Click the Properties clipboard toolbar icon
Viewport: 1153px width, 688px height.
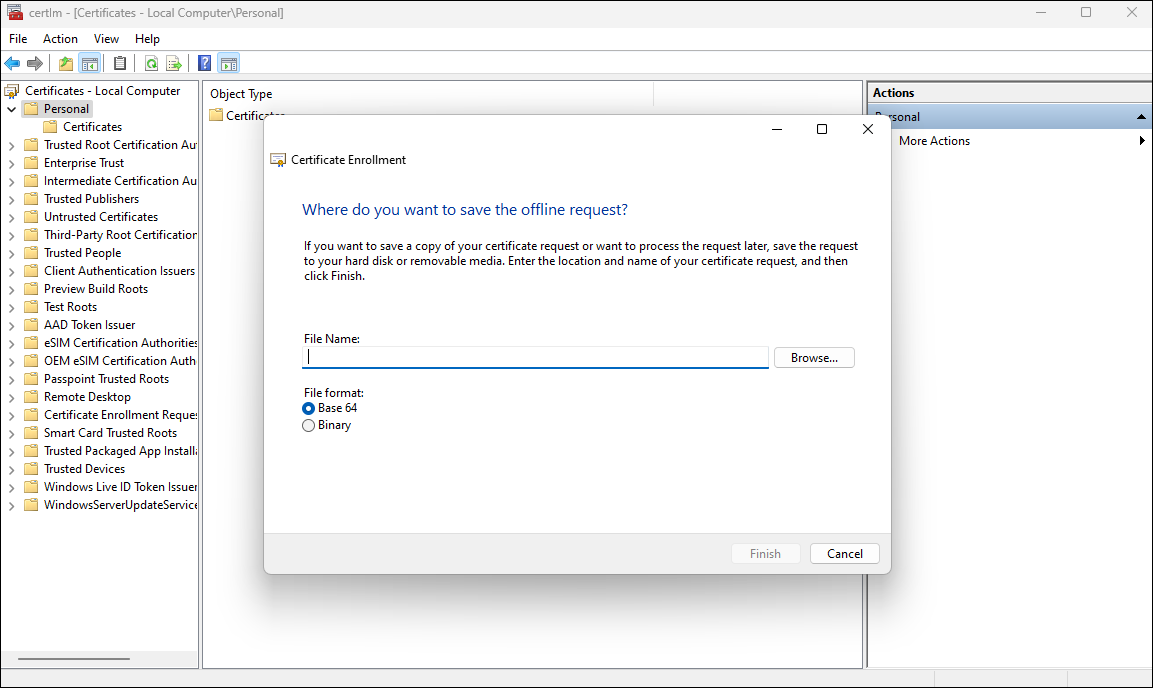pos(119,62)
